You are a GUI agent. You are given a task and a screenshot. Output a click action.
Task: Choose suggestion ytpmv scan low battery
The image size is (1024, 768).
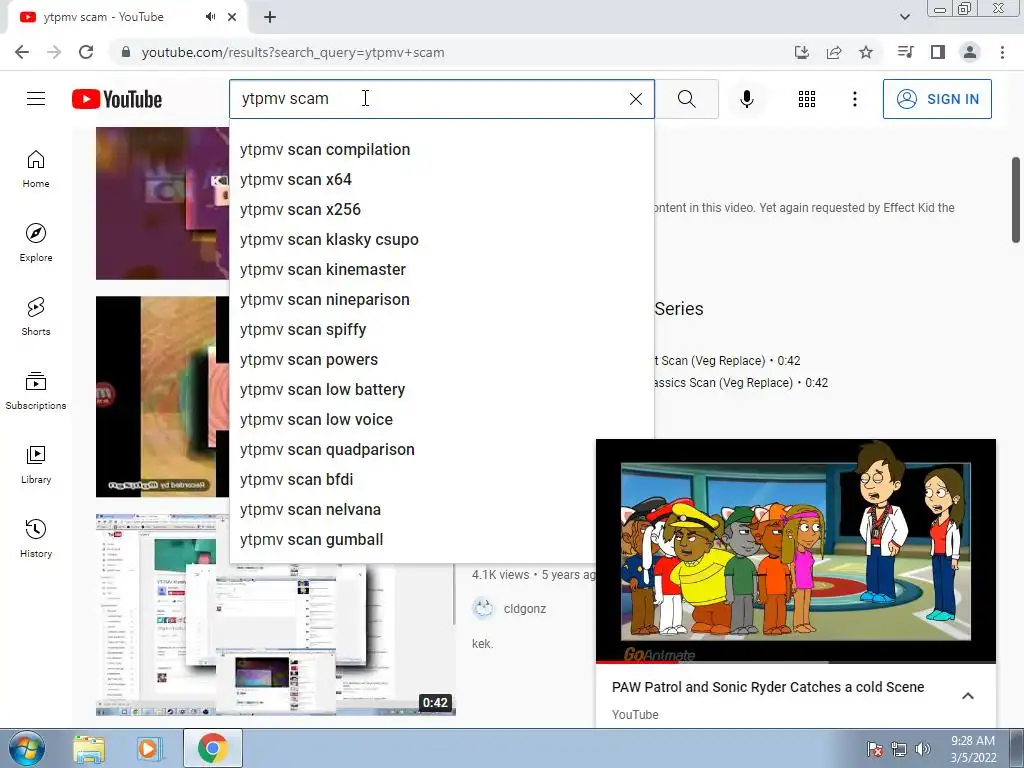pos(441,390)
